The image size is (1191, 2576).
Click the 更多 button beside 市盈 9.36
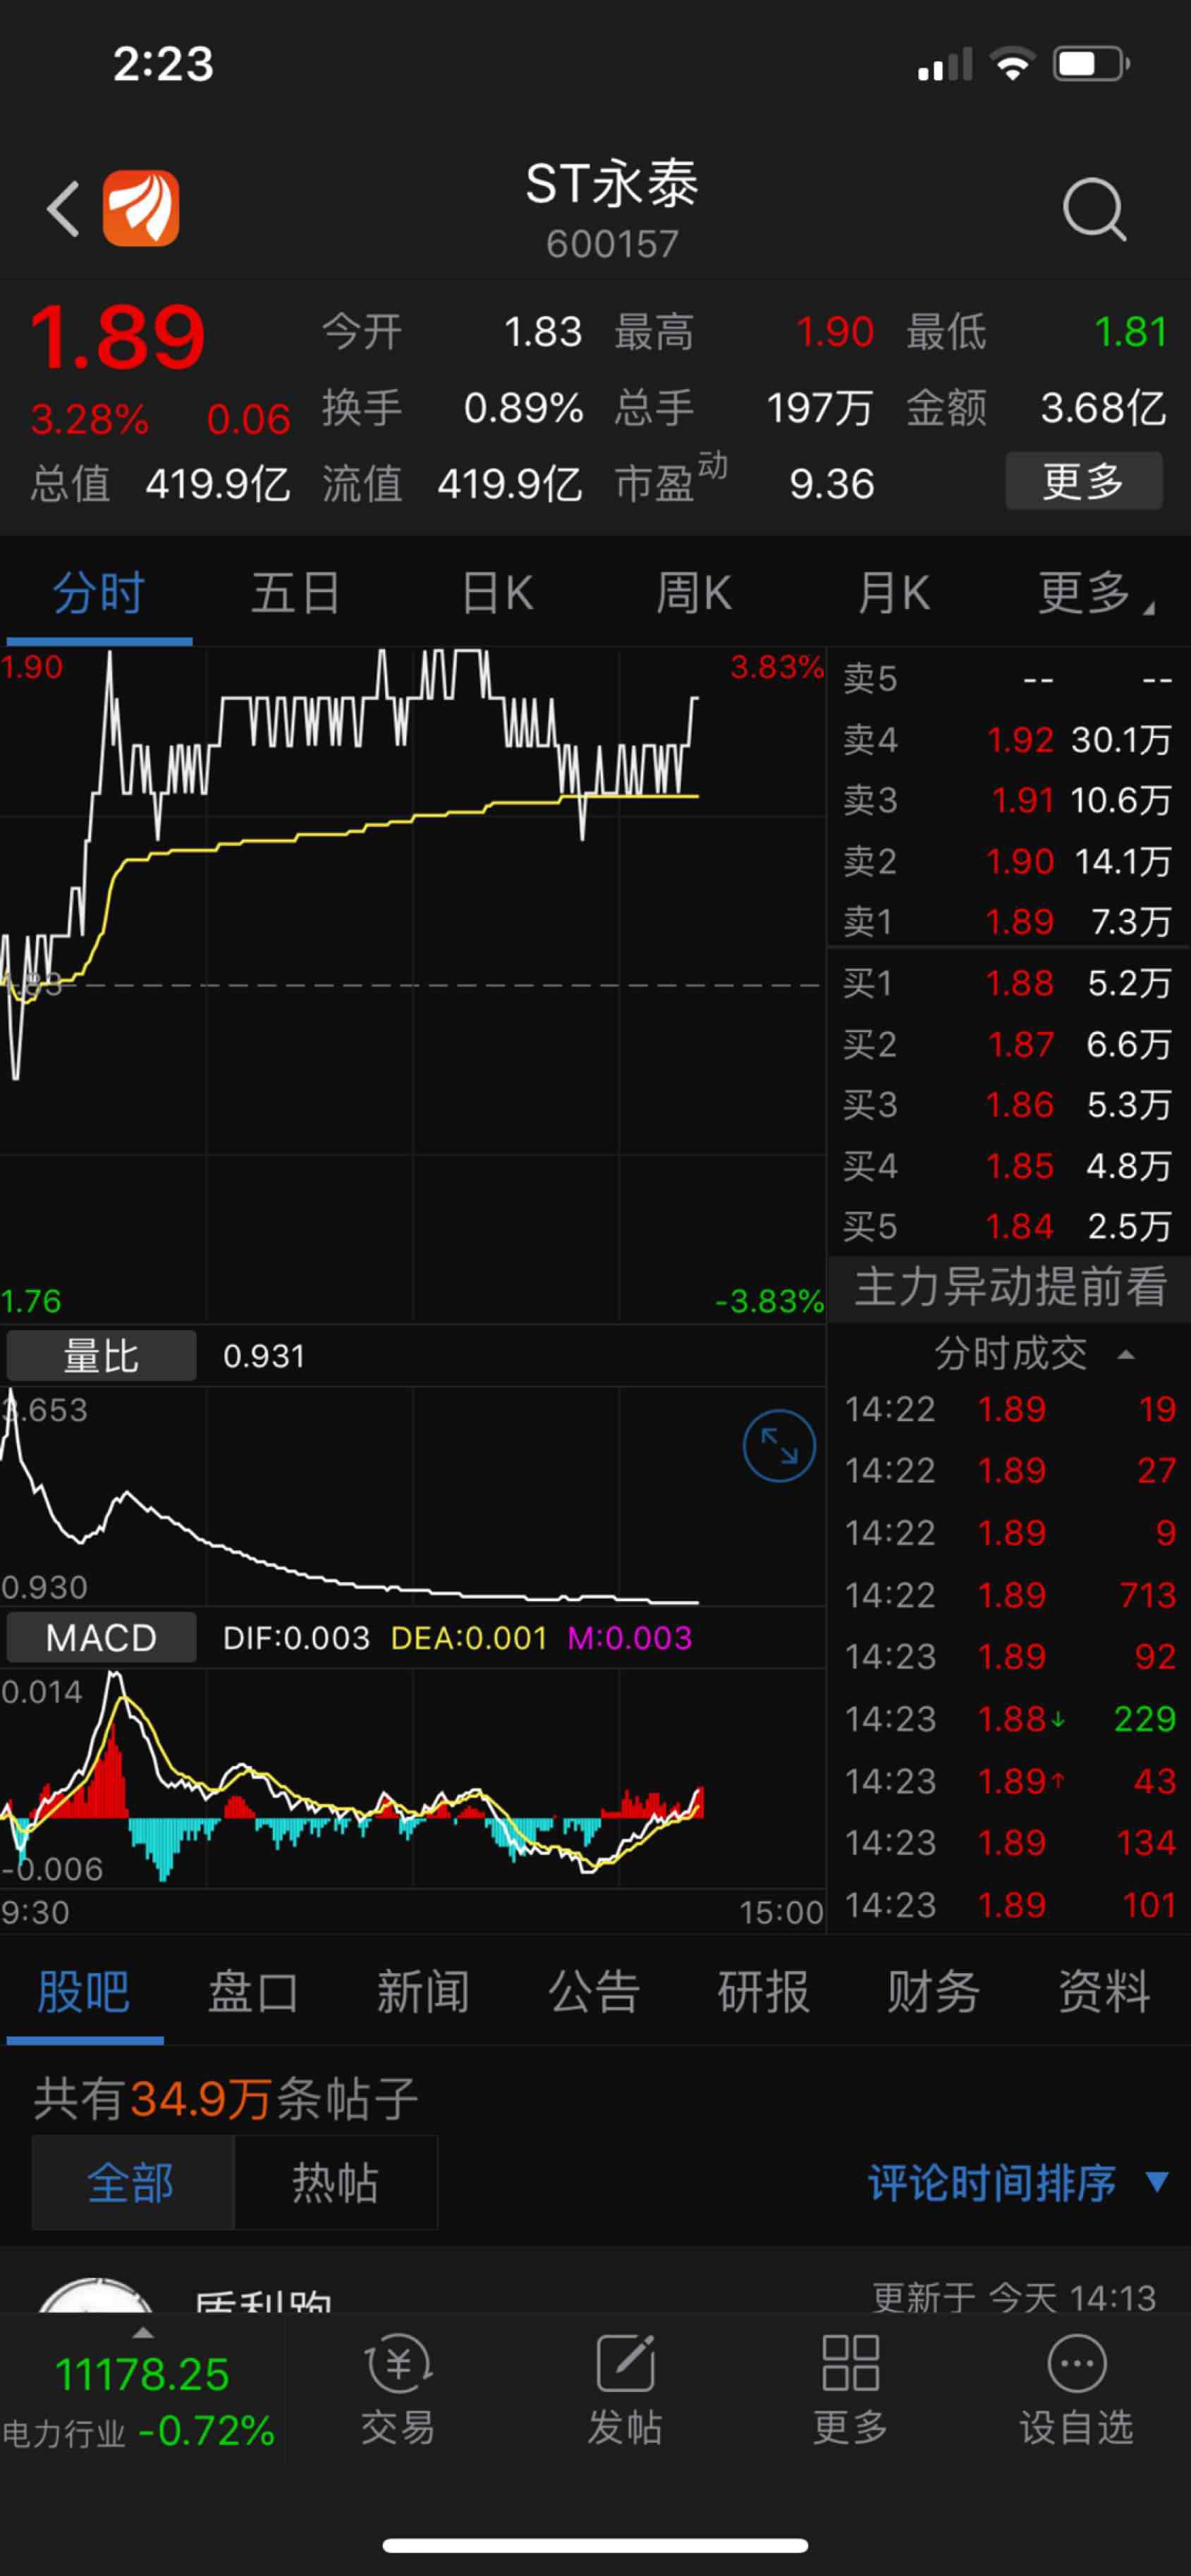pyautogui.click(x=1084, y=482)
